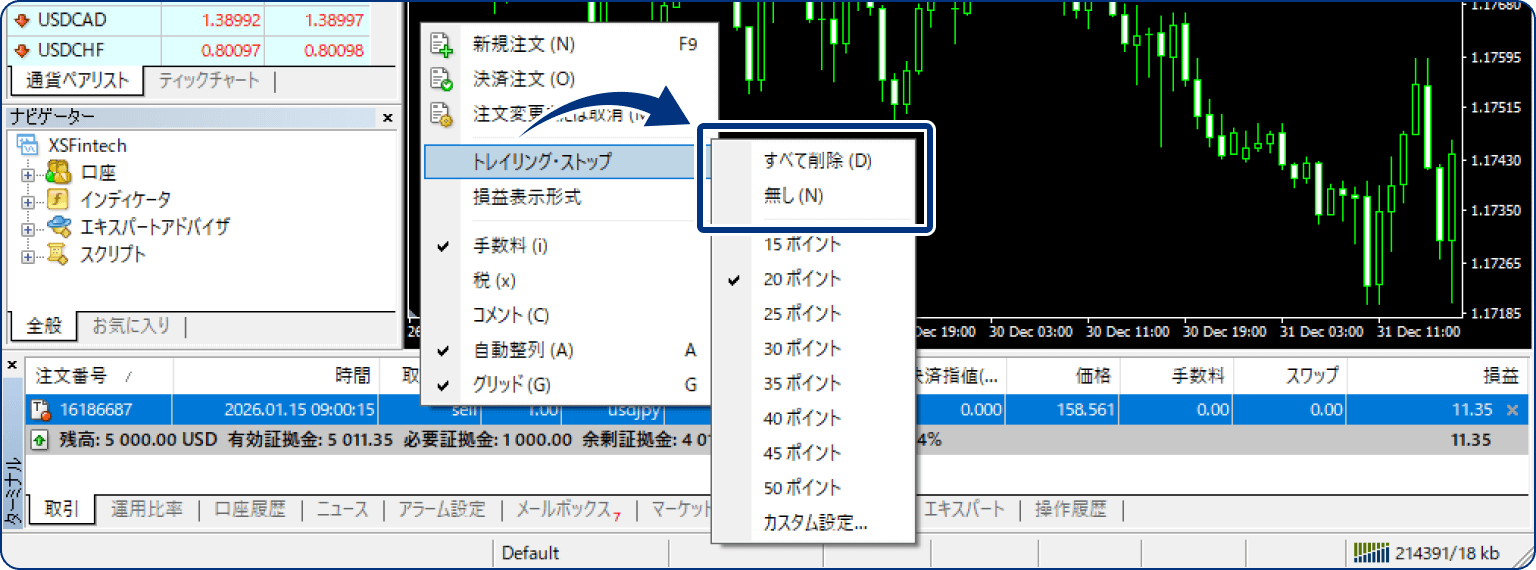This screenshot has height=570, width=1536.
Task: Click the XSFintech broker icon in navigator
Action: (29, 146)
